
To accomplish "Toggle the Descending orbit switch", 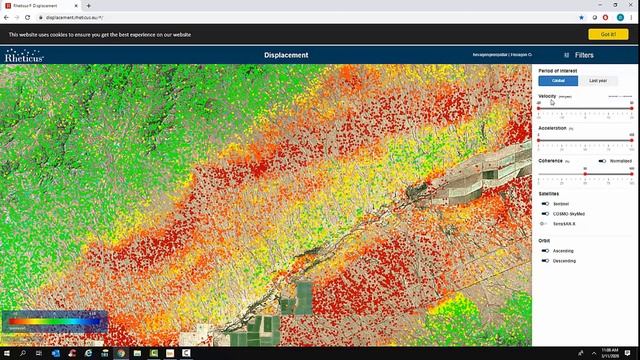I will coord(545,261).
